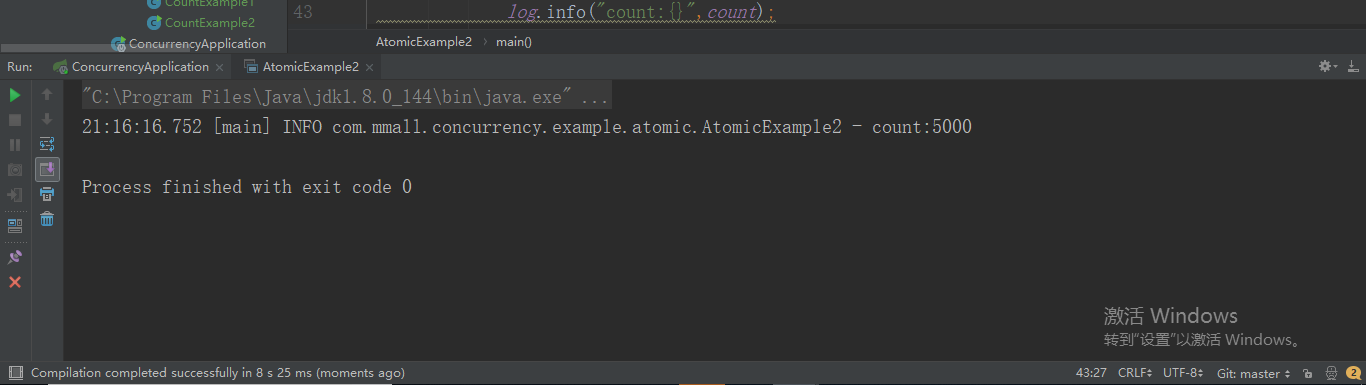Open event log notifications badge 2
The width and height of the screenshot is (1366, 385).
pos(1353,373)
